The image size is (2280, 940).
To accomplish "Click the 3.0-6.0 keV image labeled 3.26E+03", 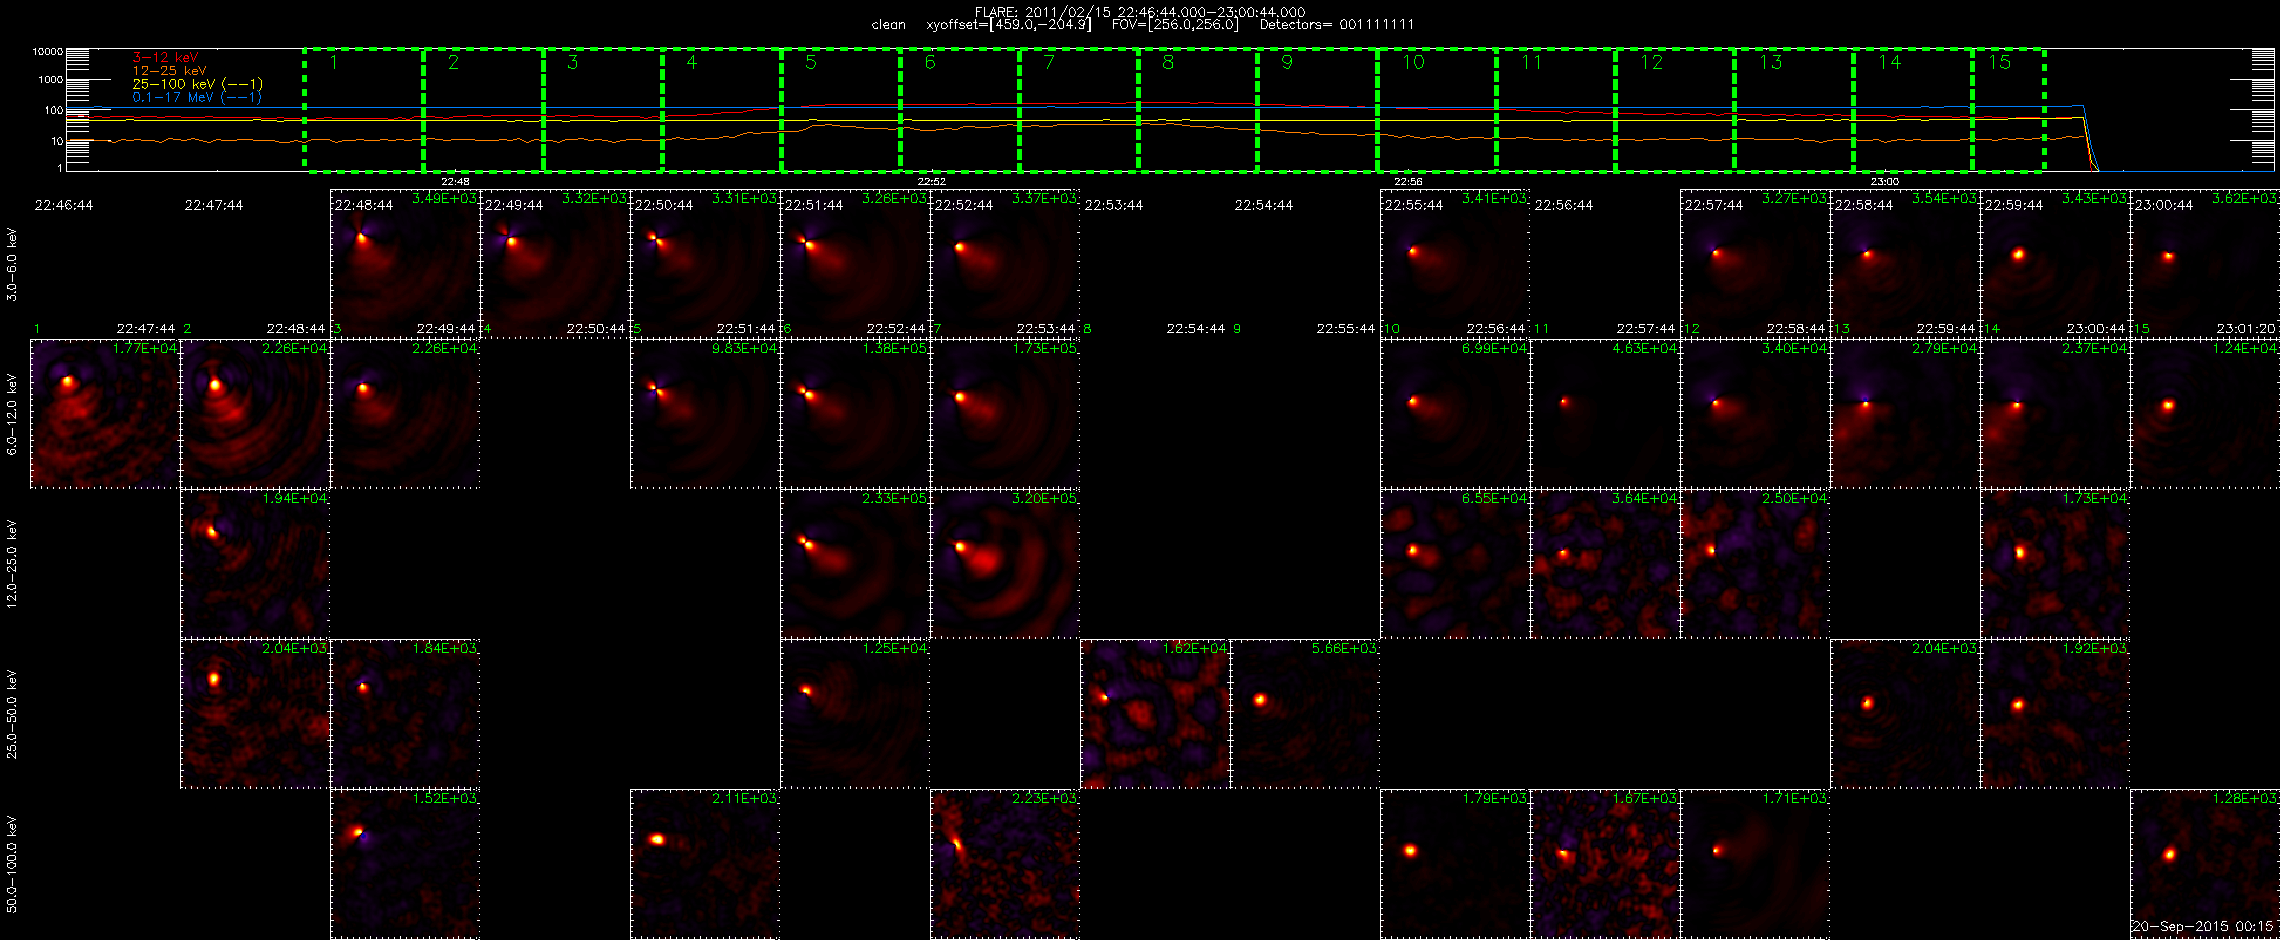I will point(855,264).
